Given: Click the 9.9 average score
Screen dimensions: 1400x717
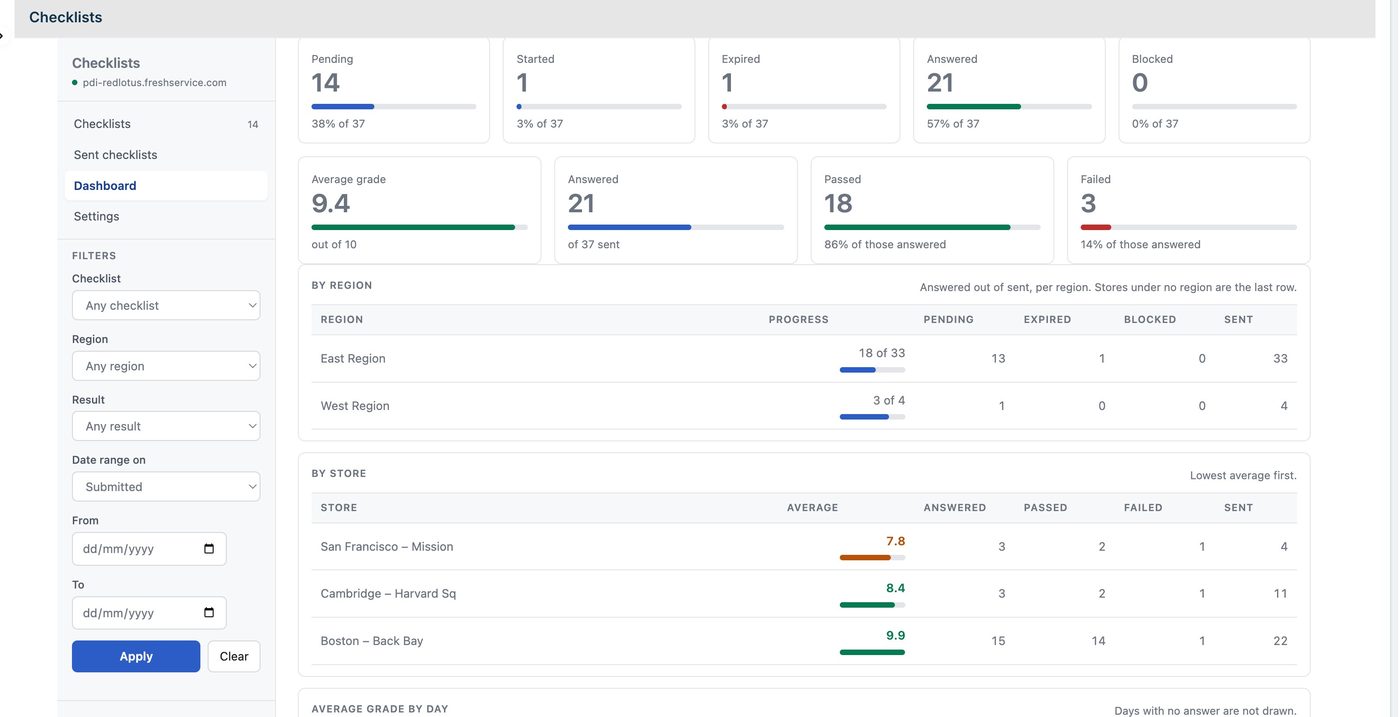Looking at the screenshot, I should pyautogui.click(x=895, y=635).
